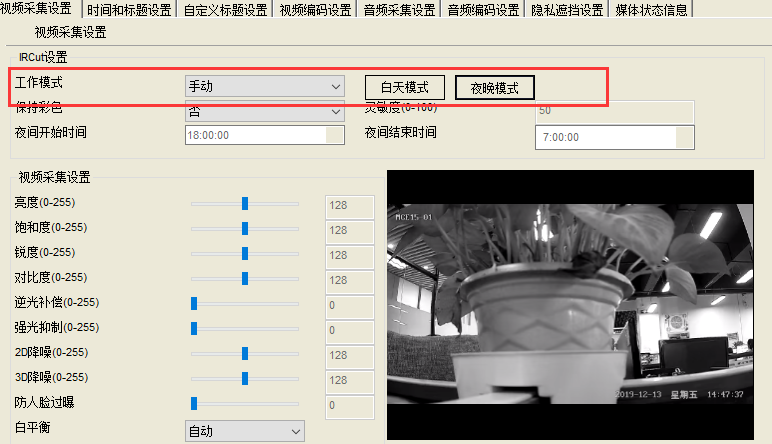The image size is (772, 444).
Task: Click the 灵敏度 input field showing 50
Action: click(x=614, y=111)
